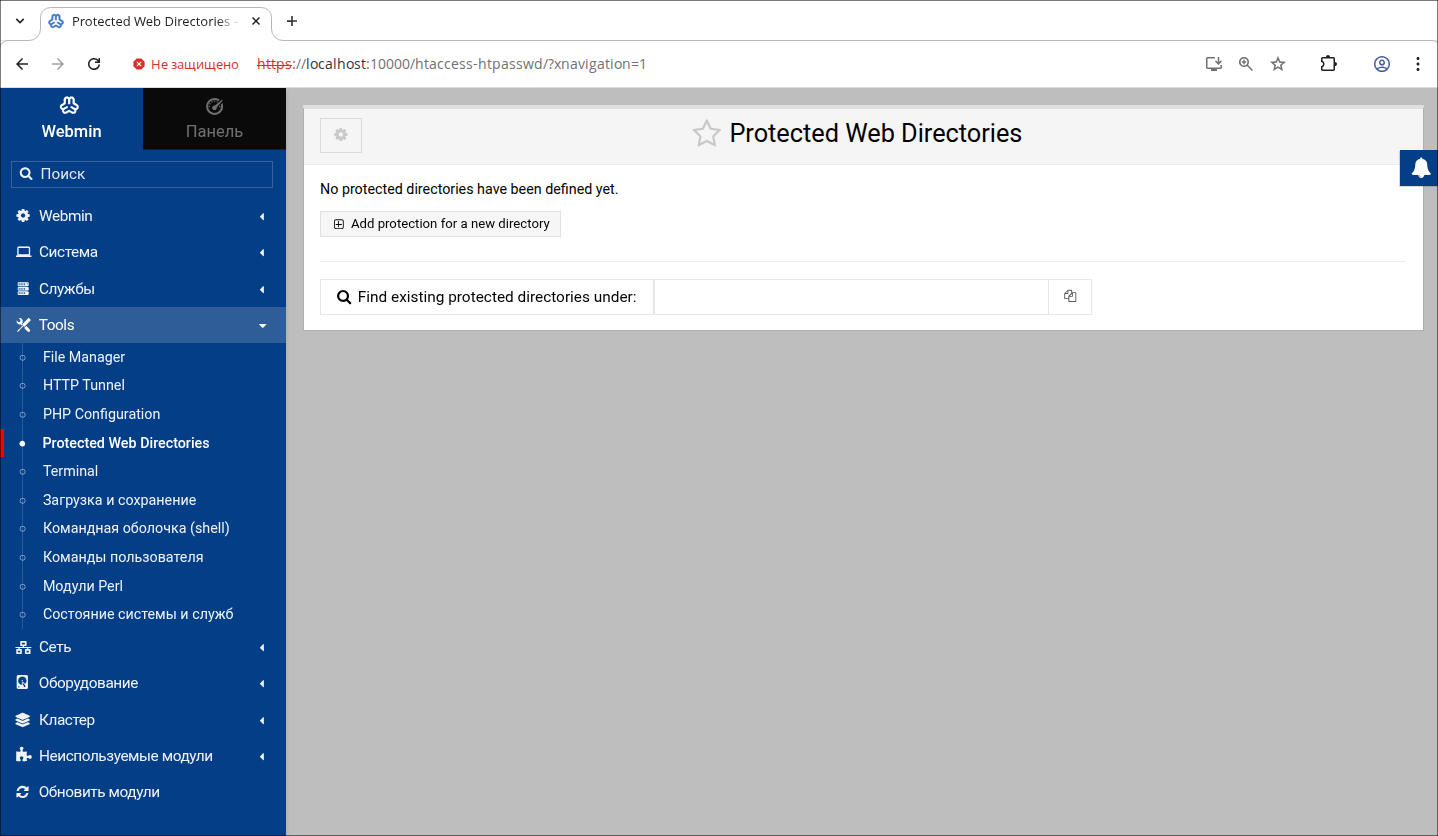
Task: Click the directory chooser icon beside search field
Action: click(1070, 297)
